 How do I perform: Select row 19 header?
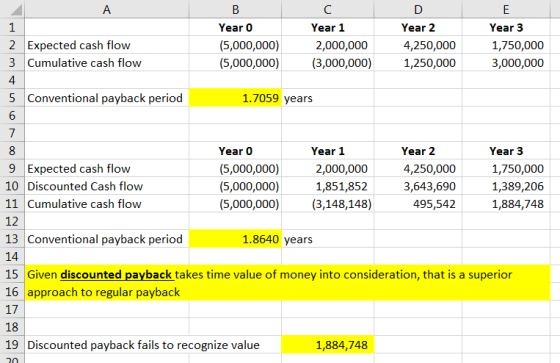[12, 344]
